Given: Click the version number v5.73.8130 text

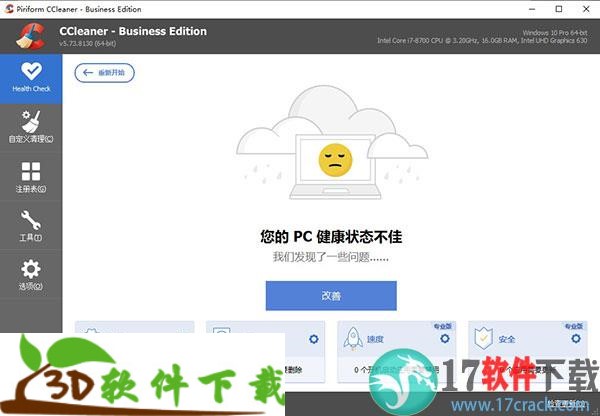Looking at the screenshot, I should pos(88,44).
